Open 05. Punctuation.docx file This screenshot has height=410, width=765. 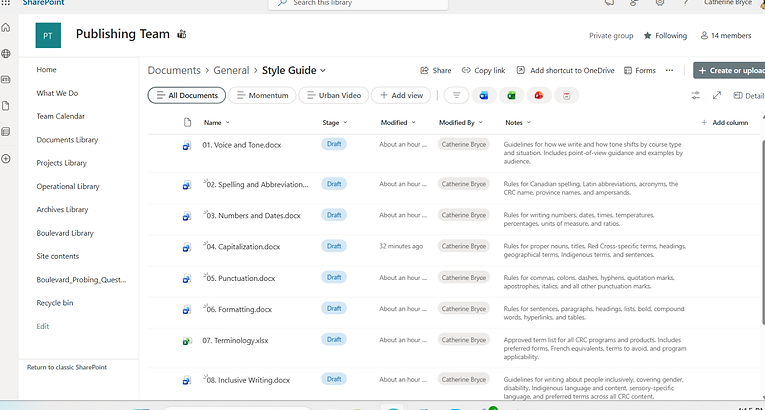pos(241,278)
